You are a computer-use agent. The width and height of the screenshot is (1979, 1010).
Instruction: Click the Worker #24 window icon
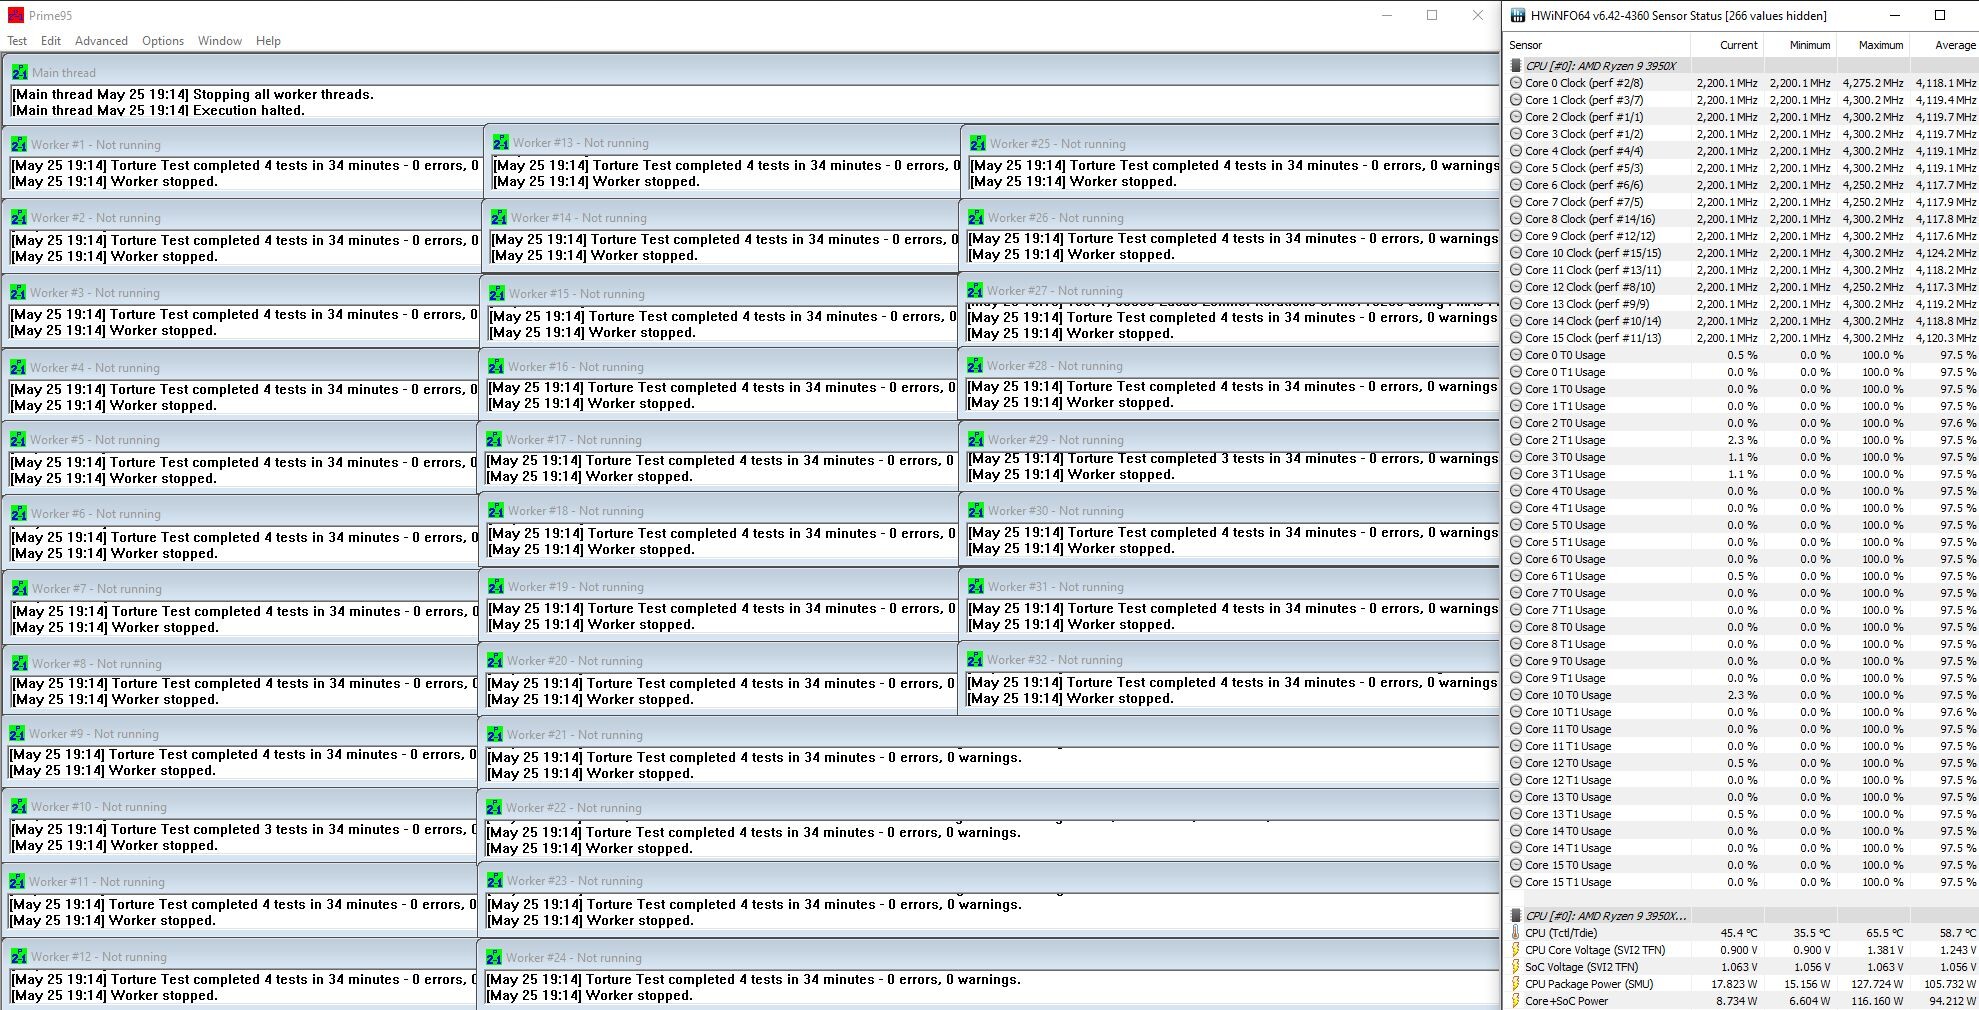494,957
